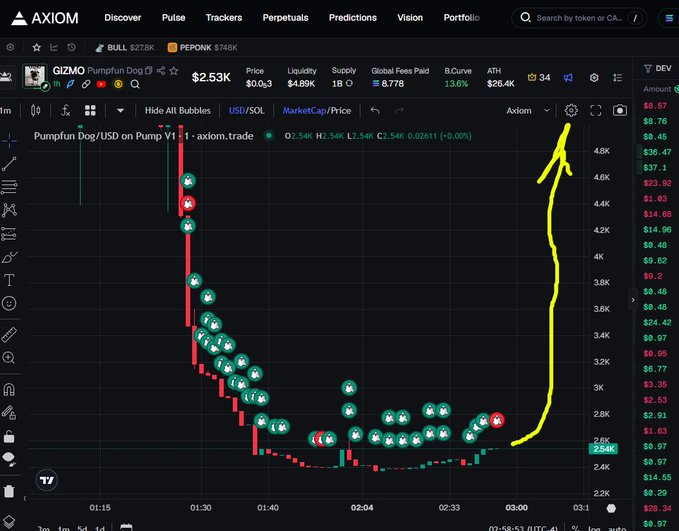
Task: Open the Pulse tab
Action: click(173, 18)
